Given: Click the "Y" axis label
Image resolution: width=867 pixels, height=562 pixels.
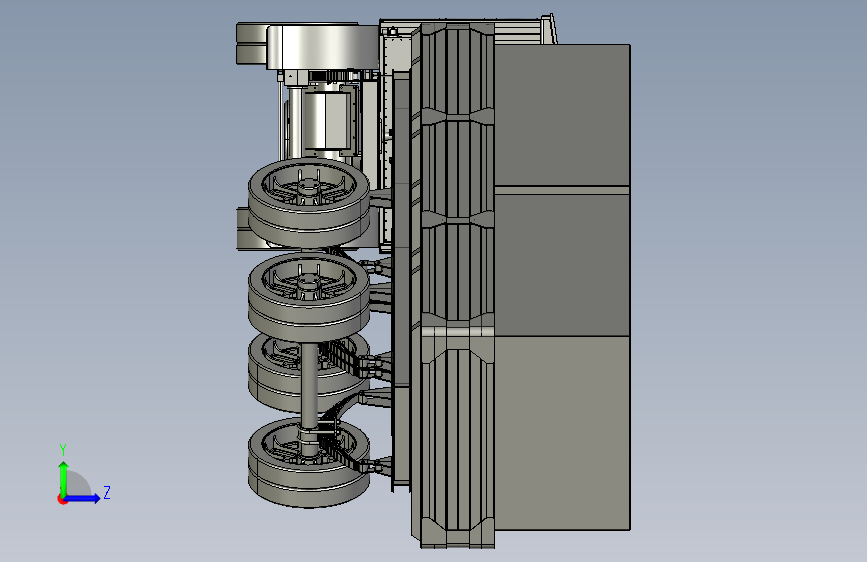Looking at the screenshot, I should click(63, 449).
